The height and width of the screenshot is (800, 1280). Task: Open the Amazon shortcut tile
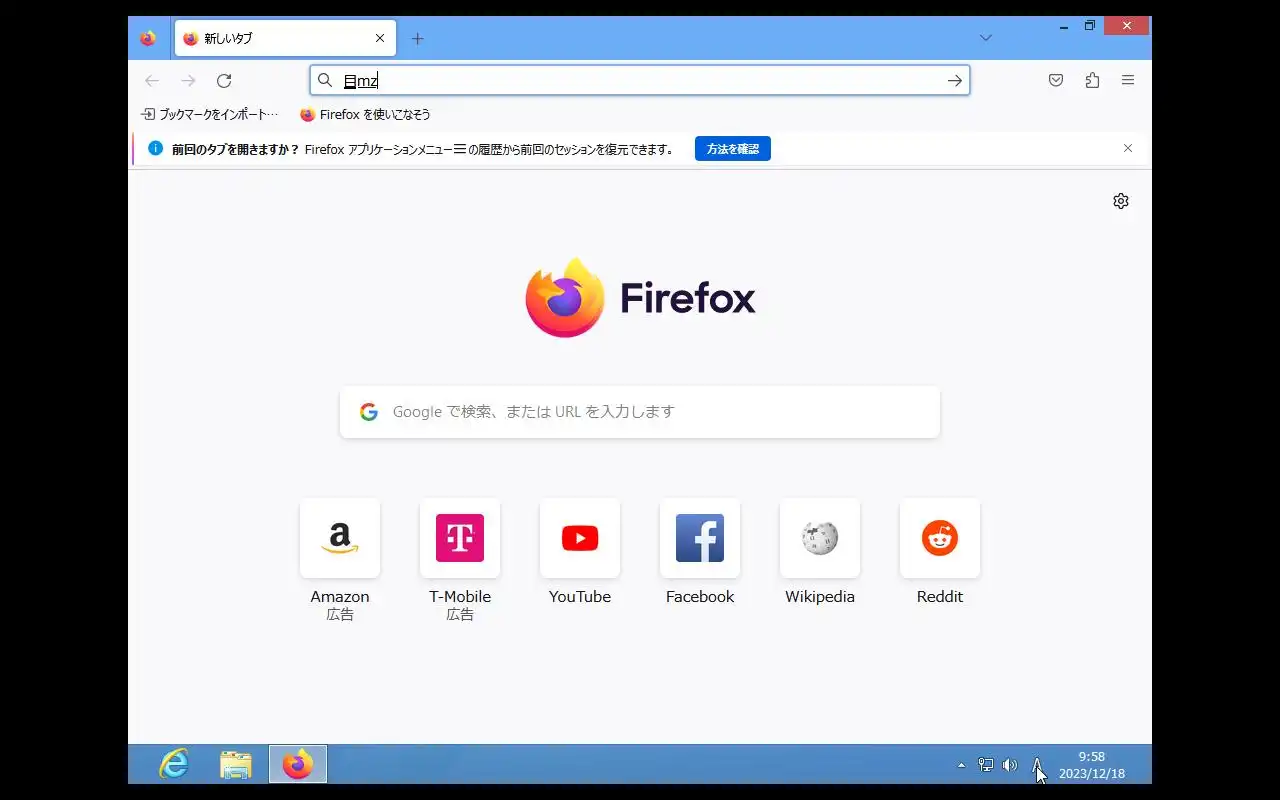(x=340, y=538)
